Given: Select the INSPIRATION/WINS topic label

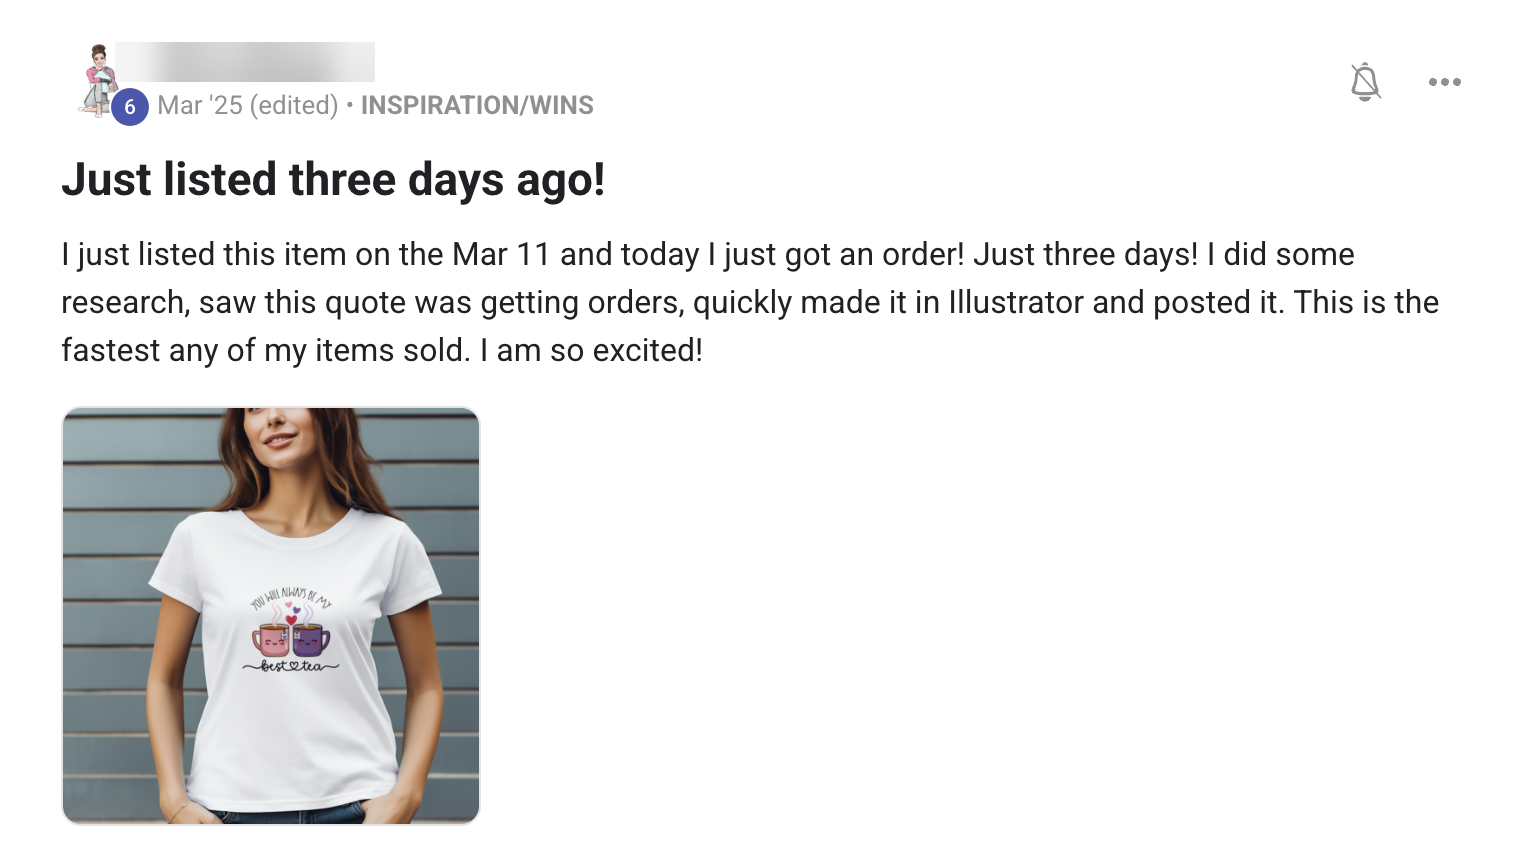Looking at the screenshot, I should (477, 104).
